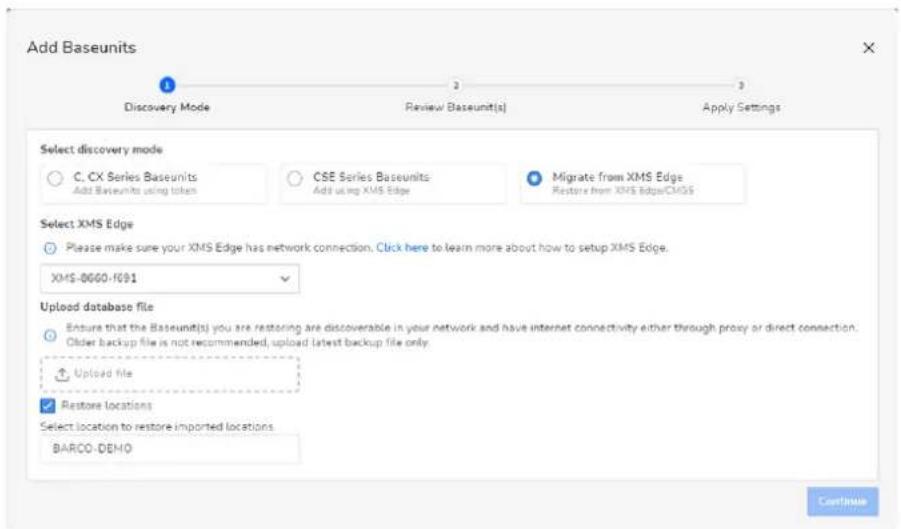
Task: Click the step 3 Apply Settings marker
Action: 741,86
